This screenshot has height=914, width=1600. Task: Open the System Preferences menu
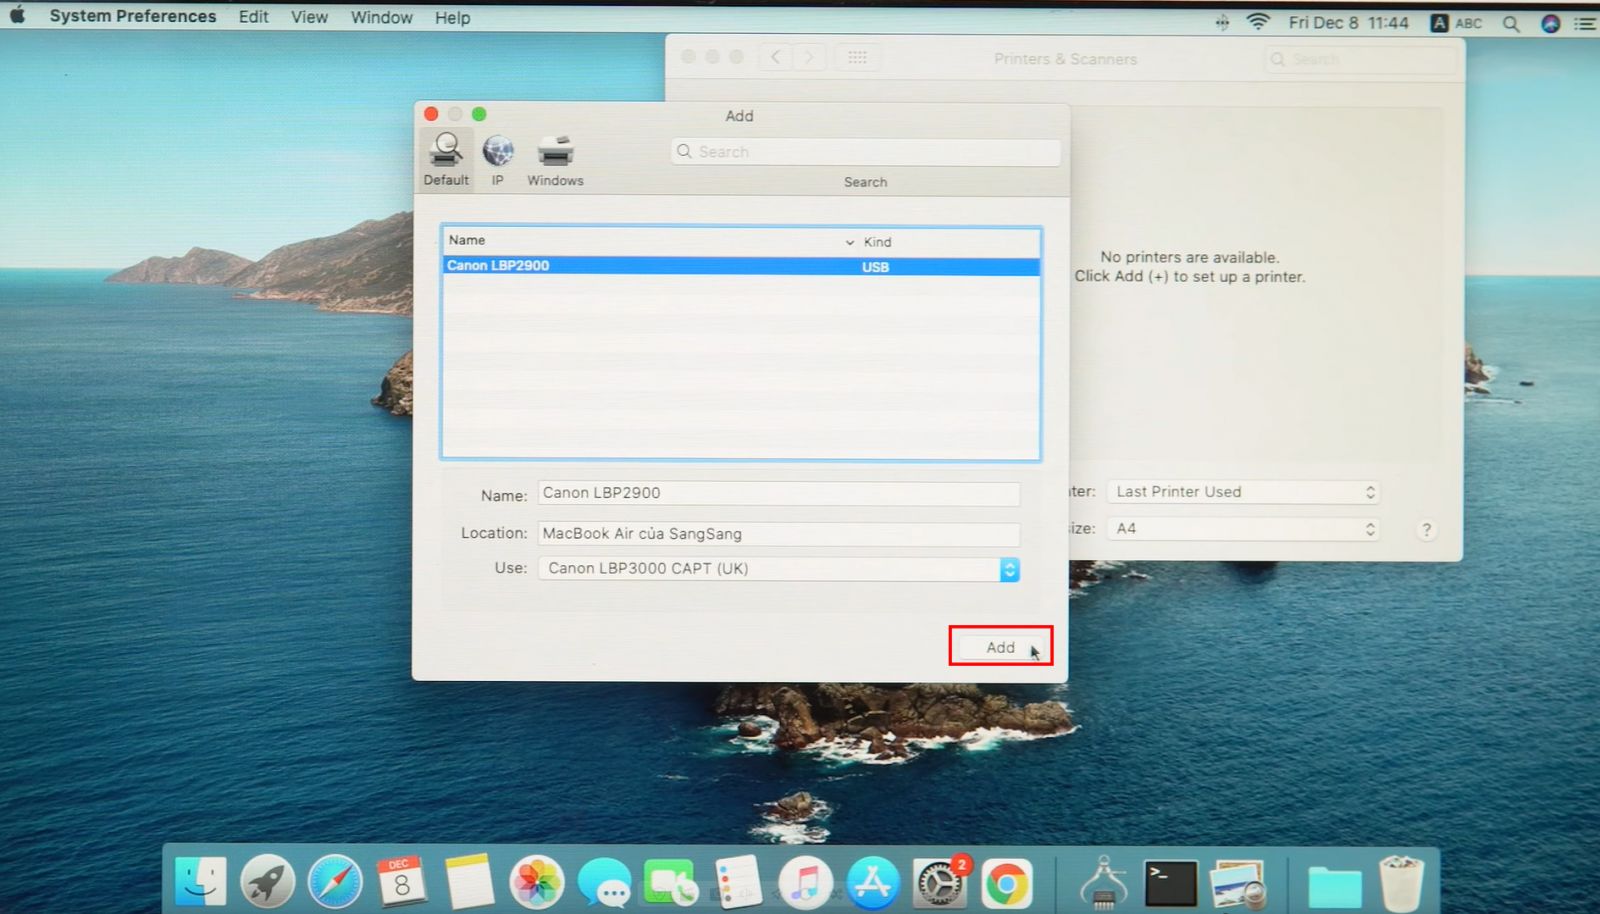click(x=133, y=17)
